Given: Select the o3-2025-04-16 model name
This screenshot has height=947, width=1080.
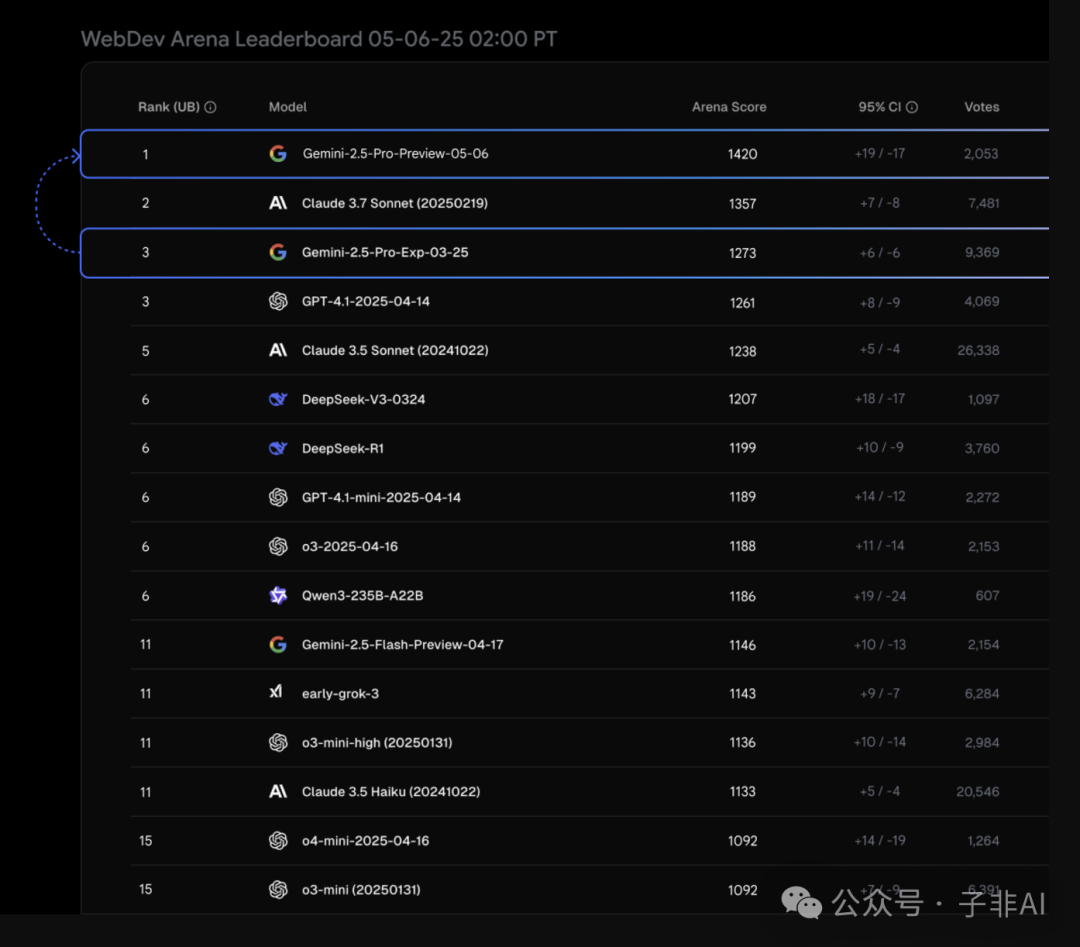Looking at the screenshot, I should [350, 546].
